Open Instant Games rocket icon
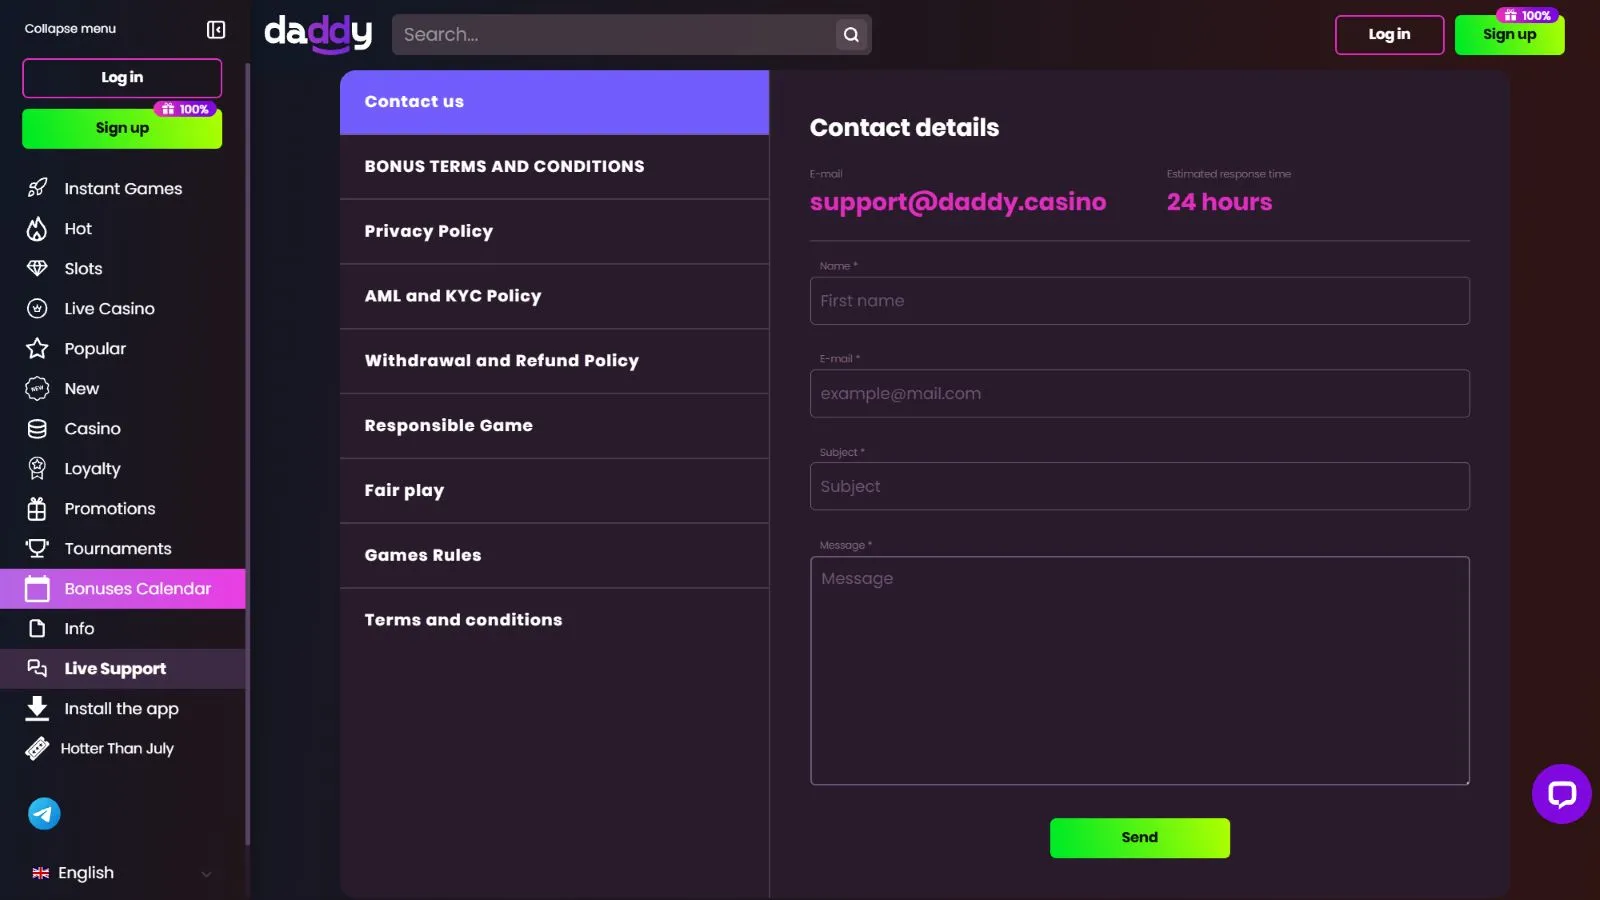This screenshot has height=900, width=1600. click(x=37, y=188)
